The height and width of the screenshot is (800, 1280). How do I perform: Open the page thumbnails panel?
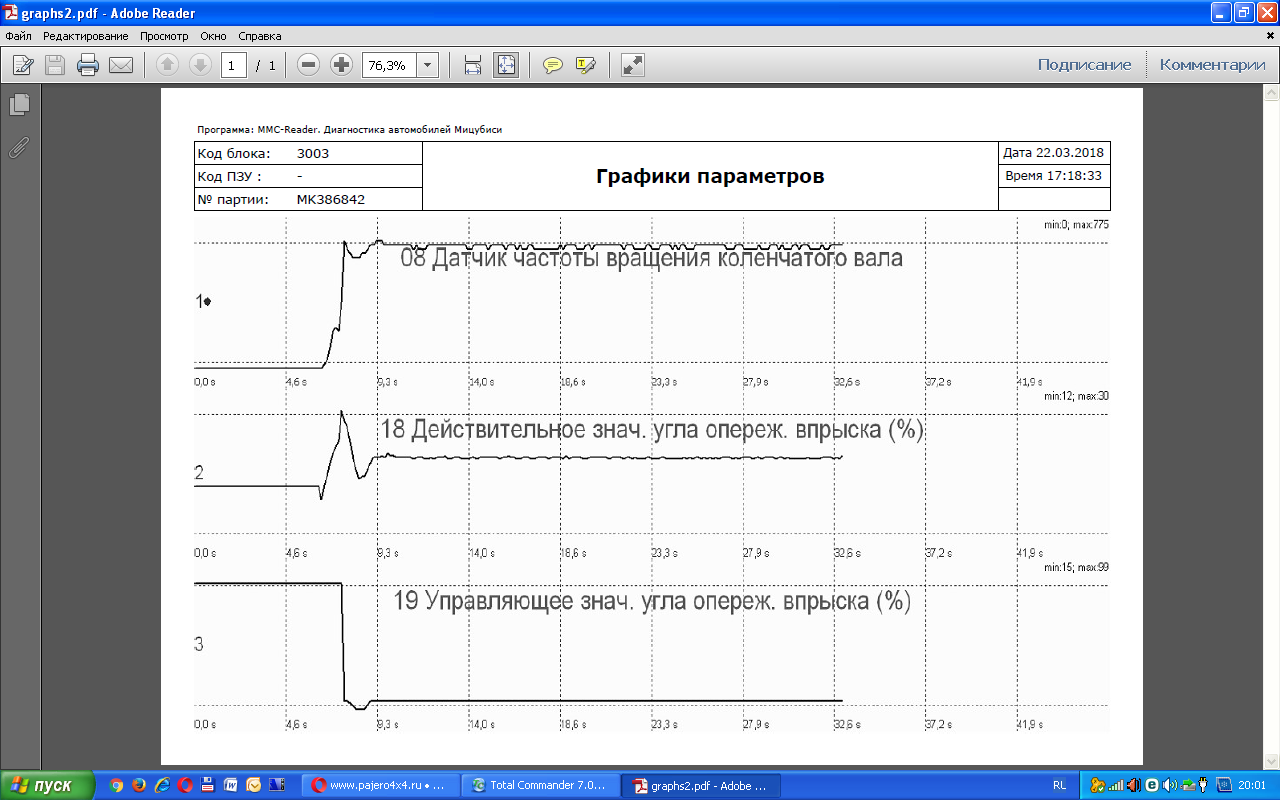(x=19, y=104)
